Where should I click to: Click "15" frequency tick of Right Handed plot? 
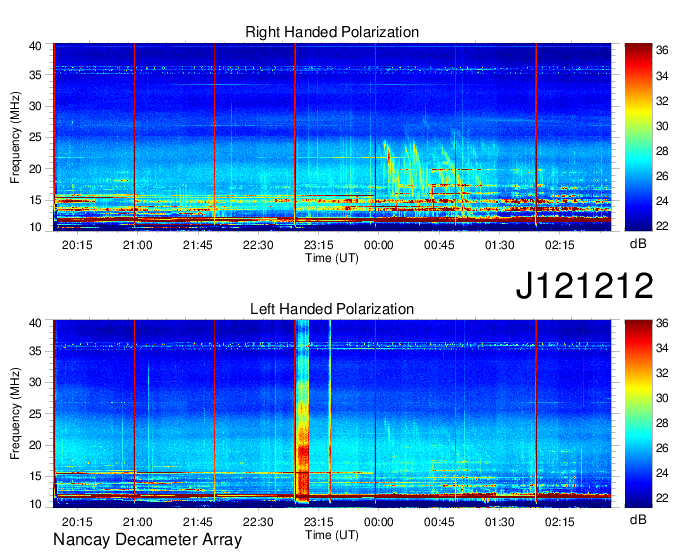[x=35, y=200]
